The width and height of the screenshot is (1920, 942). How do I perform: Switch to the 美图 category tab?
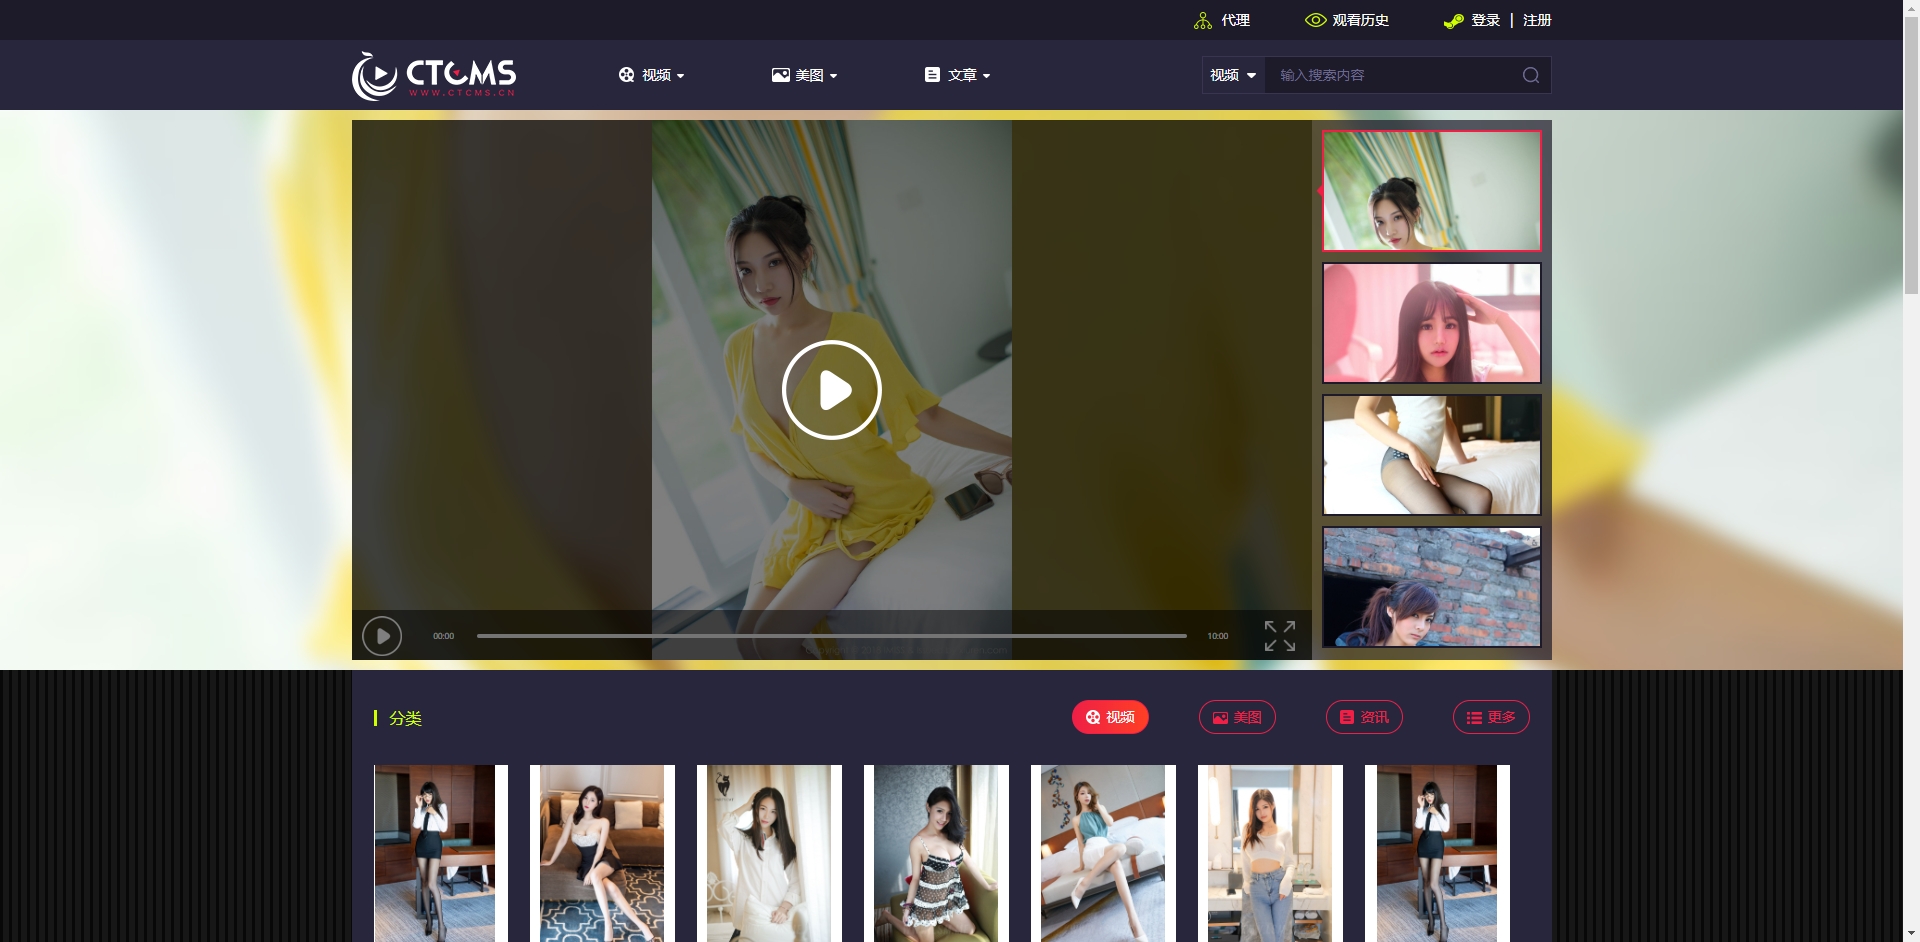[1237, 717]
